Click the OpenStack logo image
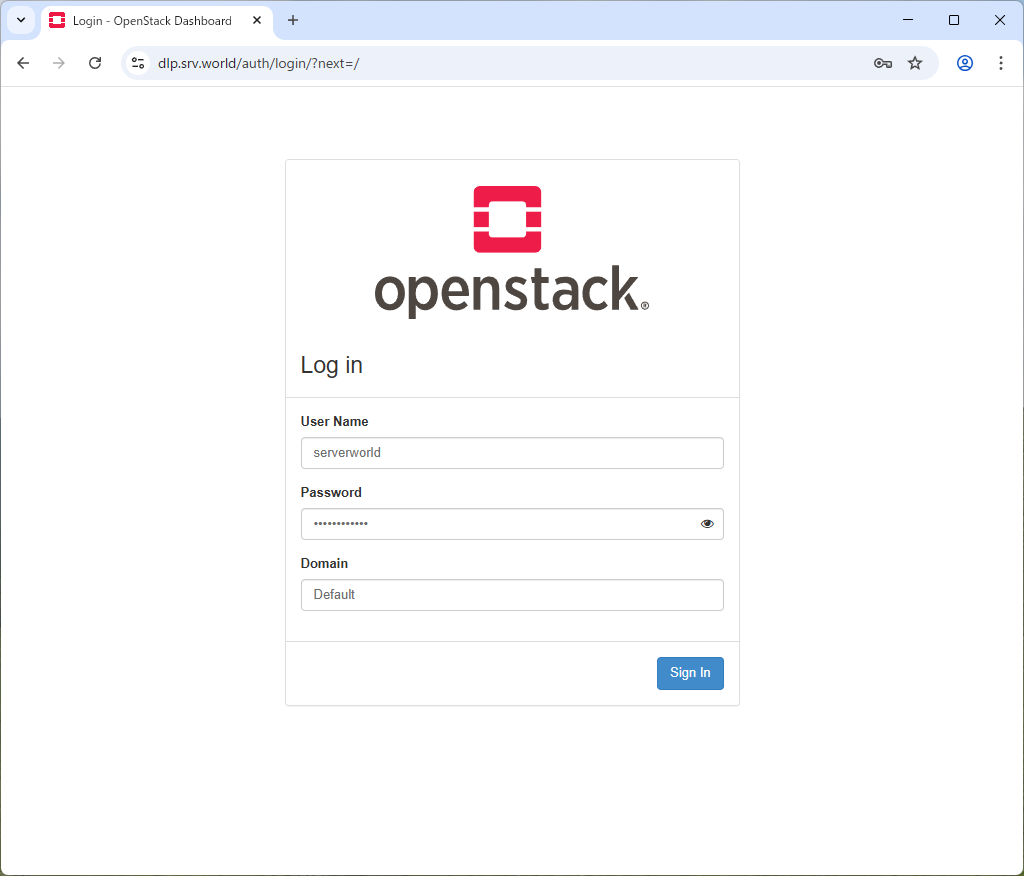 point(511,251)
